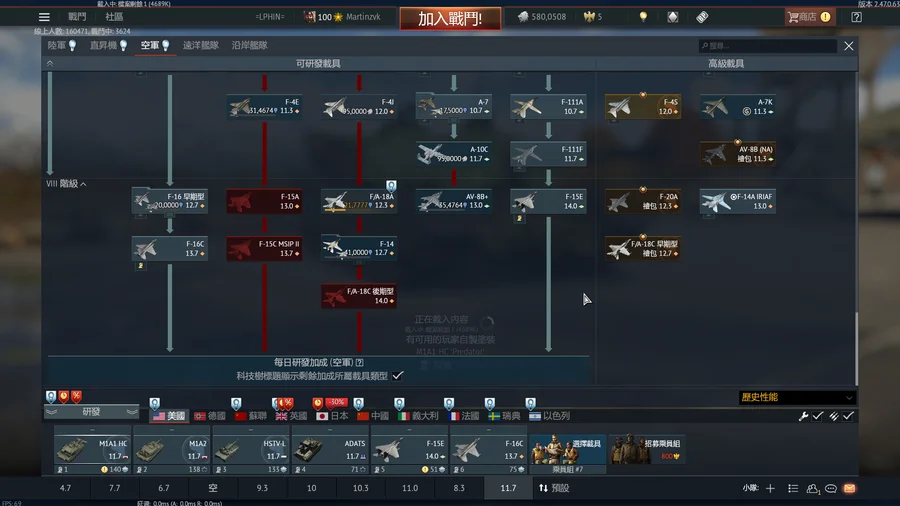This screenshot has width=900, height=506.
Task: Open the diamond-shaped icon in the top bar
Action: click(673, 17)
